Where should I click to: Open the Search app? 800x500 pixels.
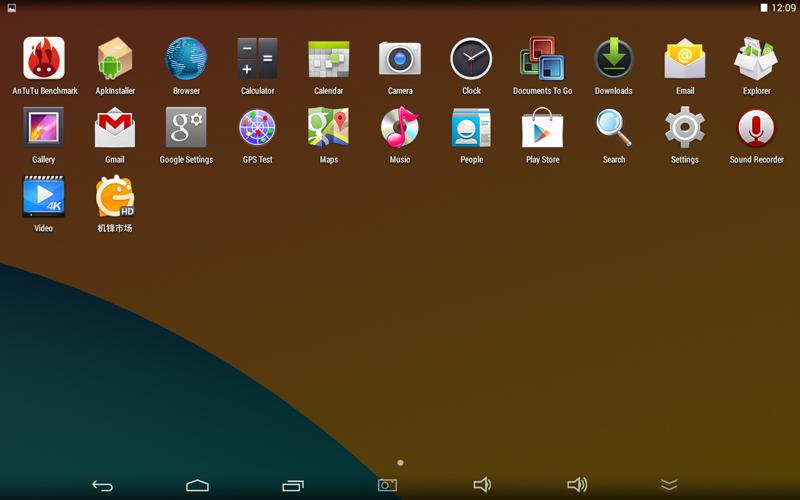pos(614,128)
